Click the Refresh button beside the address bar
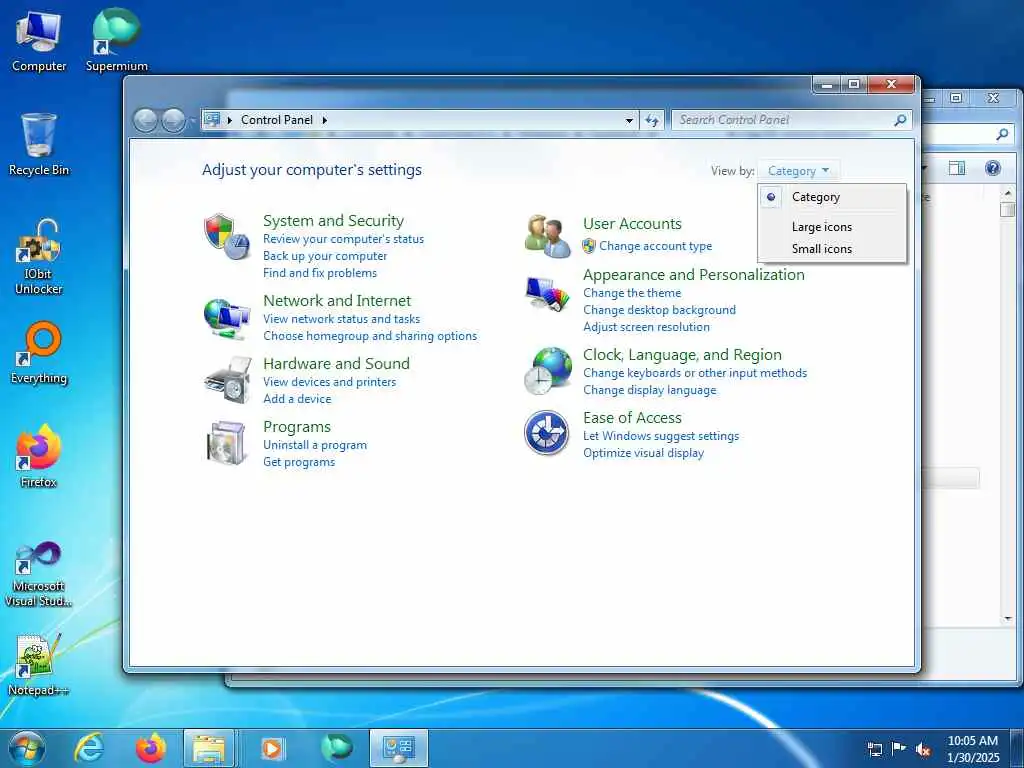 pyautogui.click(x=652, y=120)
